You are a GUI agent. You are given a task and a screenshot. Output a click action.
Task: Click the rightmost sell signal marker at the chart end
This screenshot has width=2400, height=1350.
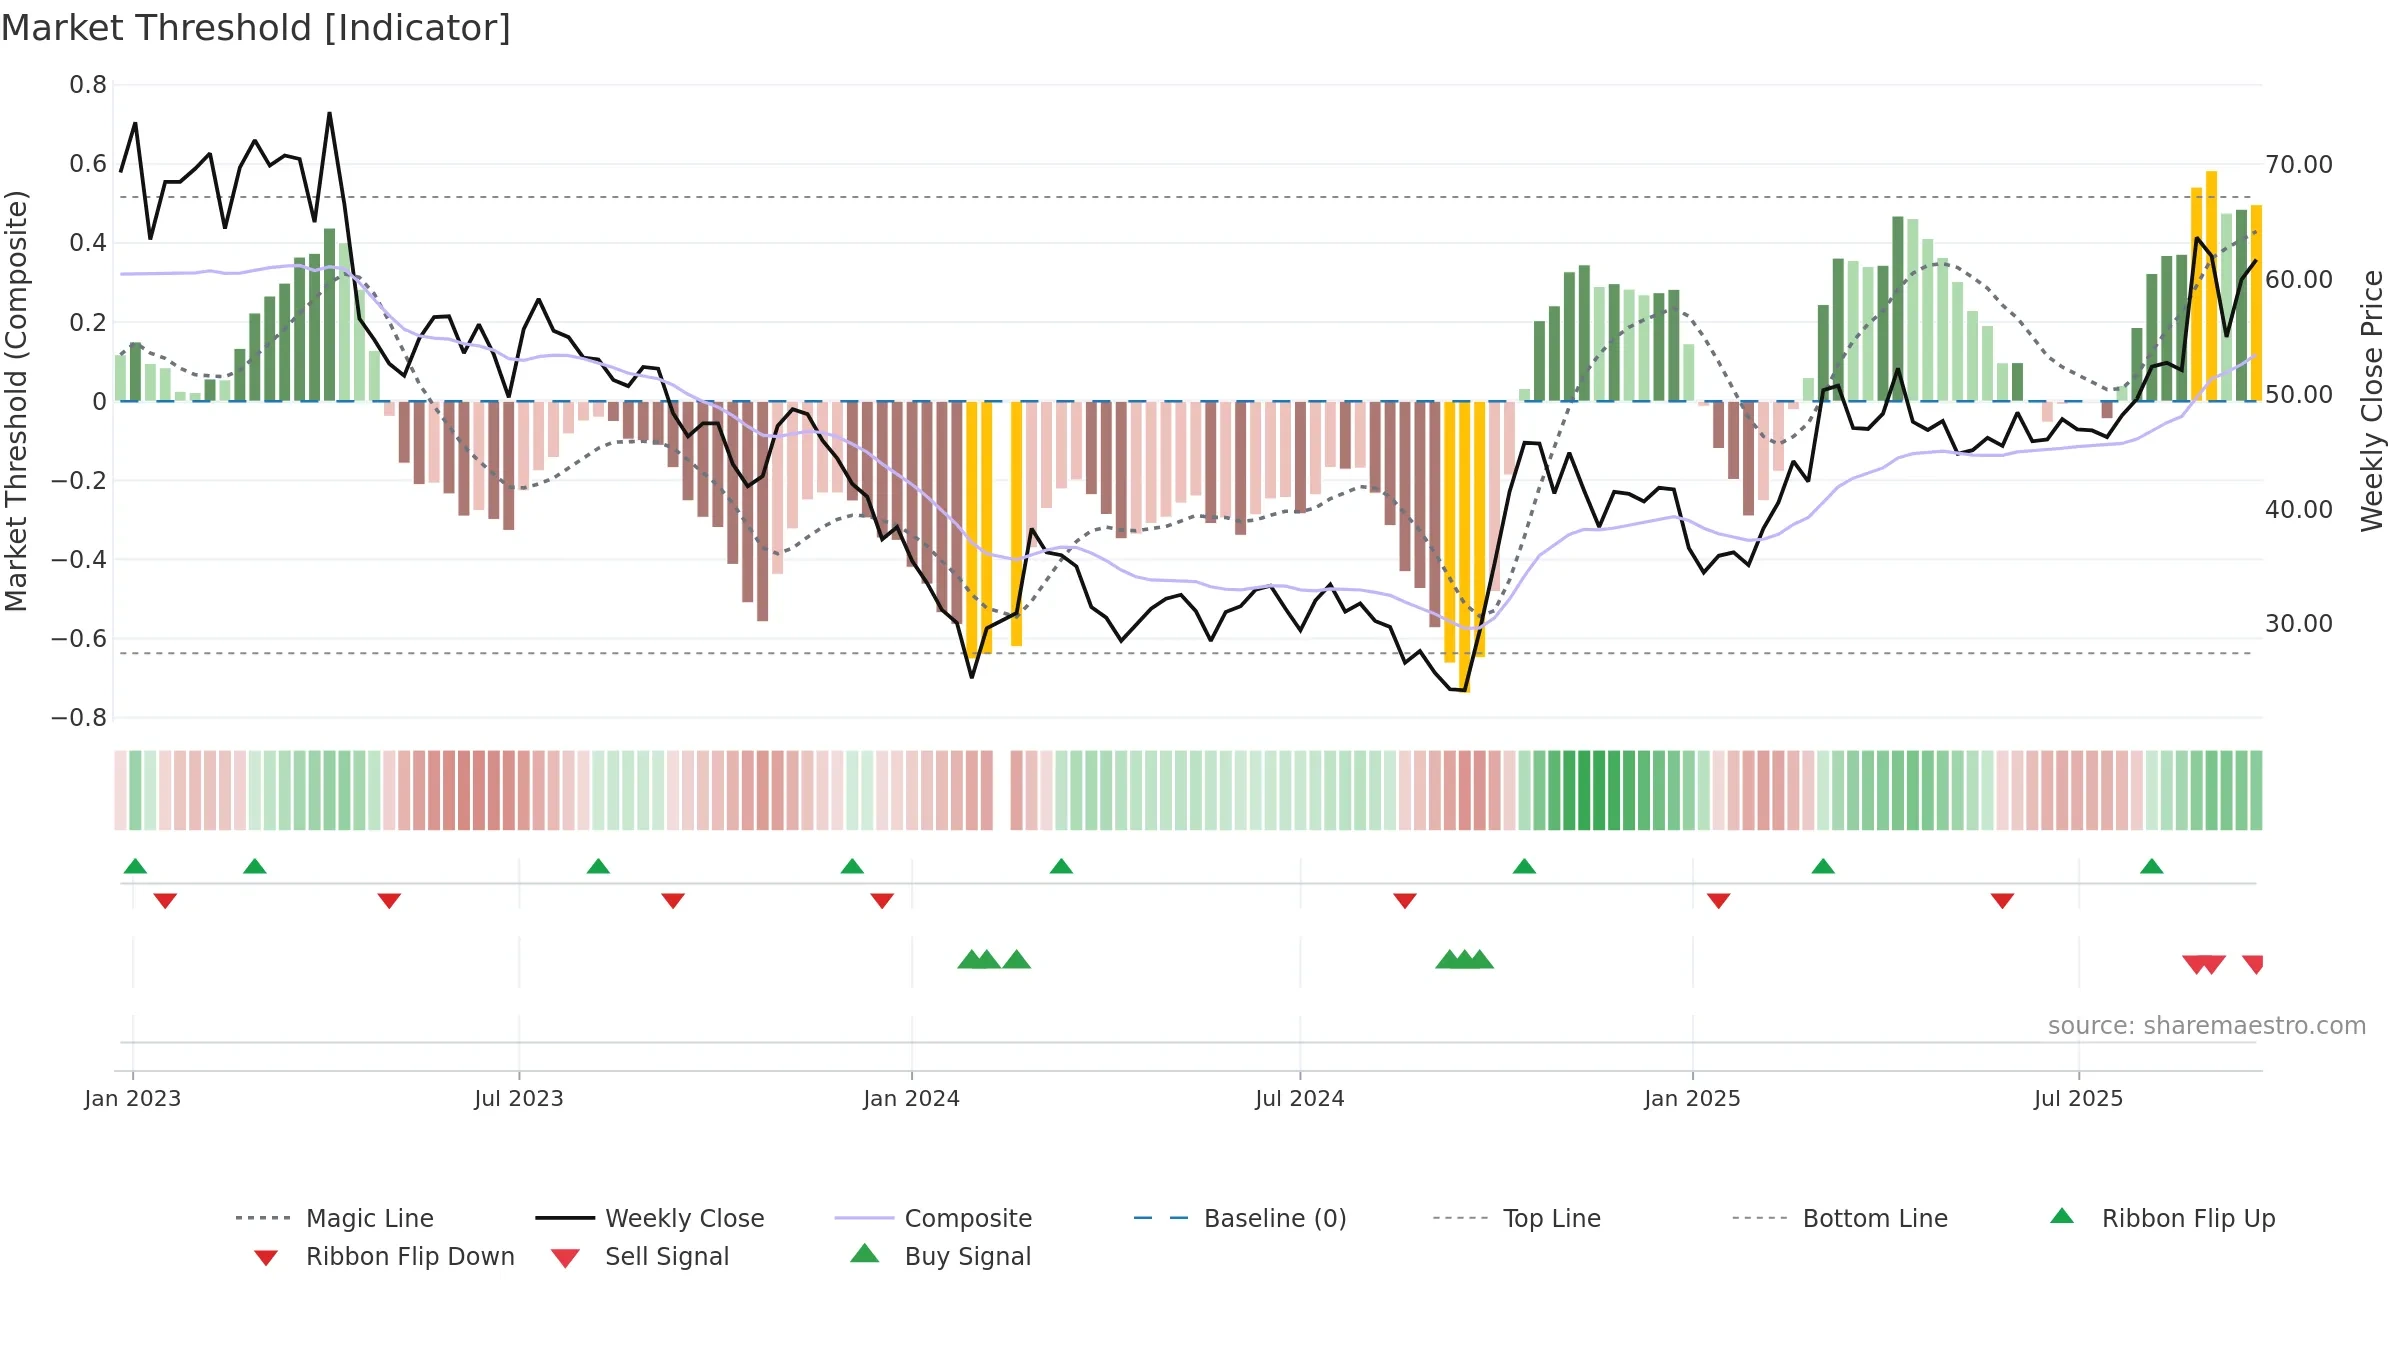click(2253, 965)
